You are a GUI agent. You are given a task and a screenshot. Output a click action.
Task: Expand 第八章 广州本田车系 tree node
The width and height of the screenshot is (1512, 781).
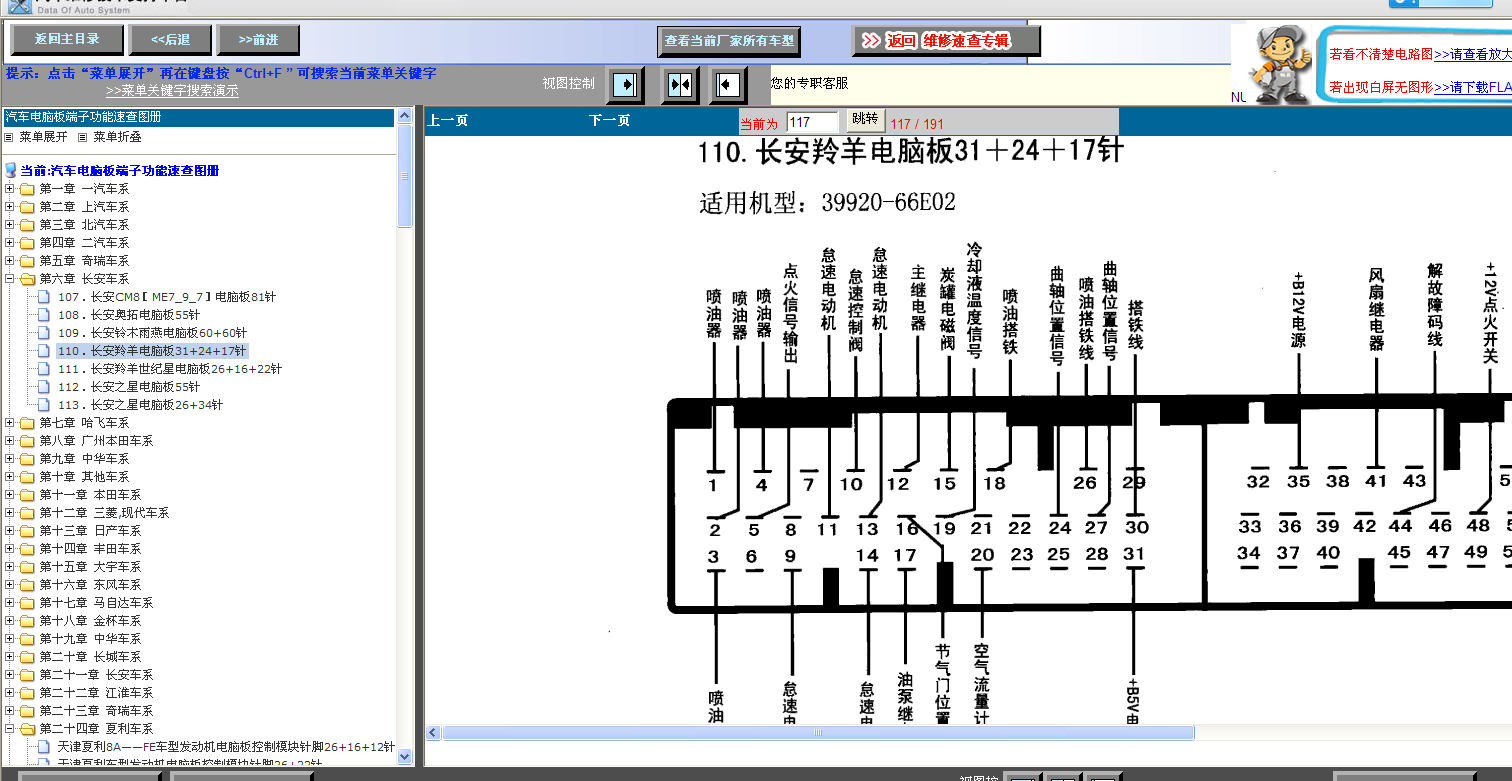coord(10,441)
